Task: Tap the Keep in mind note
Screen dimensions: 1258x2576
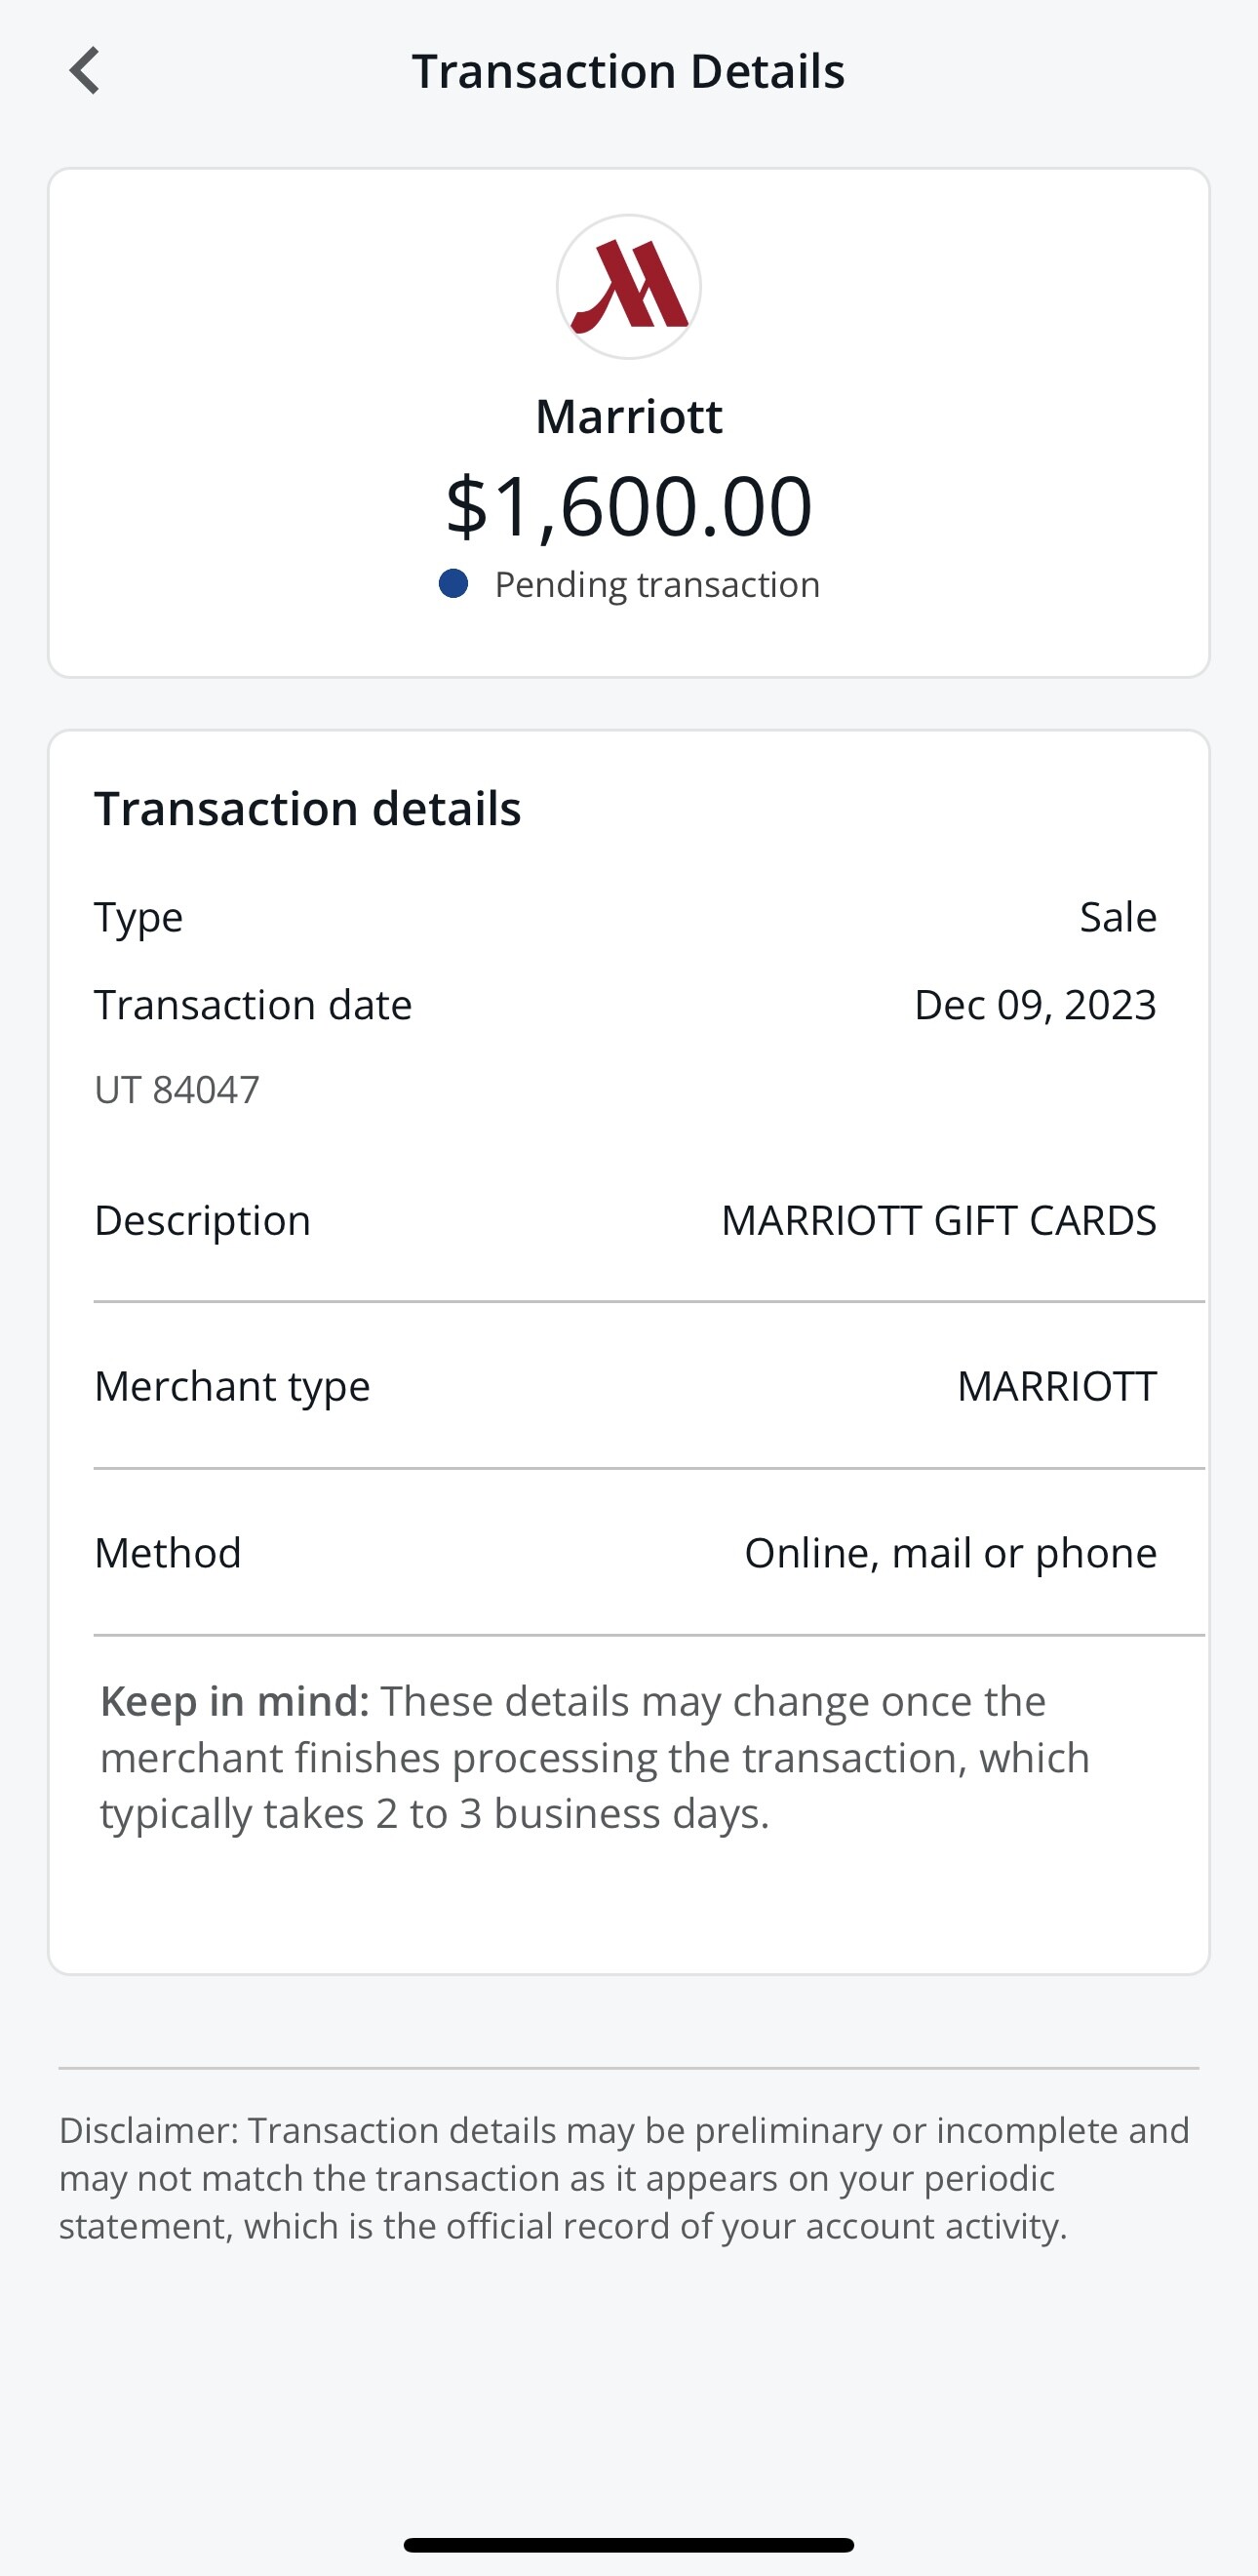Action: click(595, 1757)
